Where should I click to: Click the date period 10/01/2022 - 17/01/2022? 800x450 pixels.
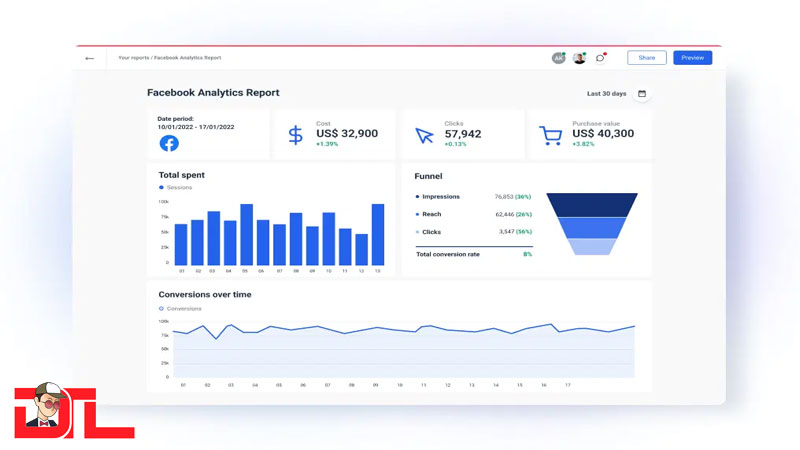[196, 127]
